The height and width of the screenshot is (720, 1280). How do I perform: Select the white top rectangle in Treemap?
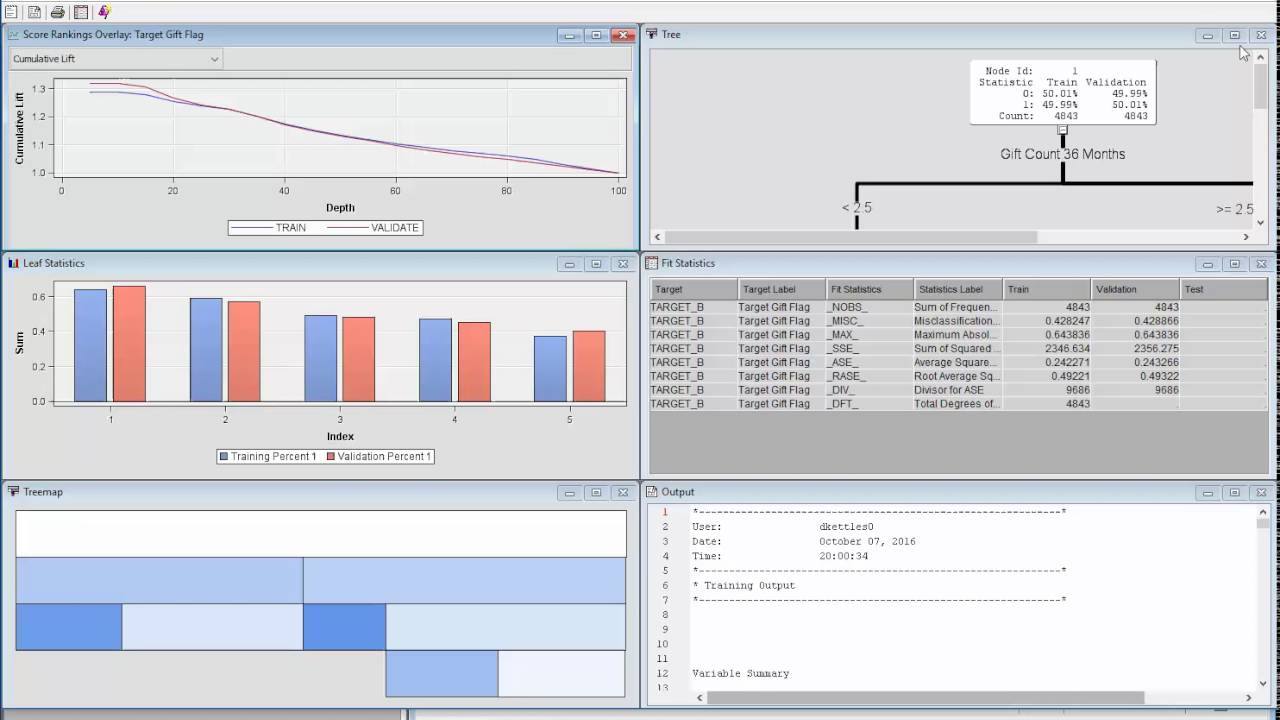click(x=321, y=534)
